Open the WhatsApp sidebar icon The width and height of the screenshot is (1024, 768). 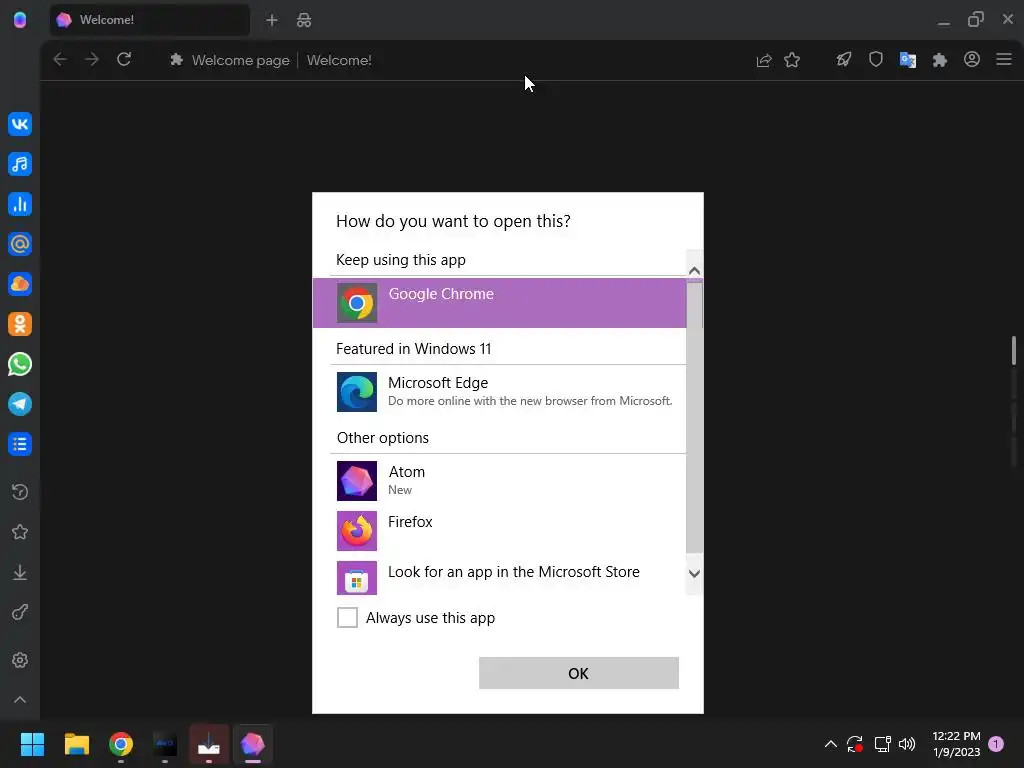(20, 364)
